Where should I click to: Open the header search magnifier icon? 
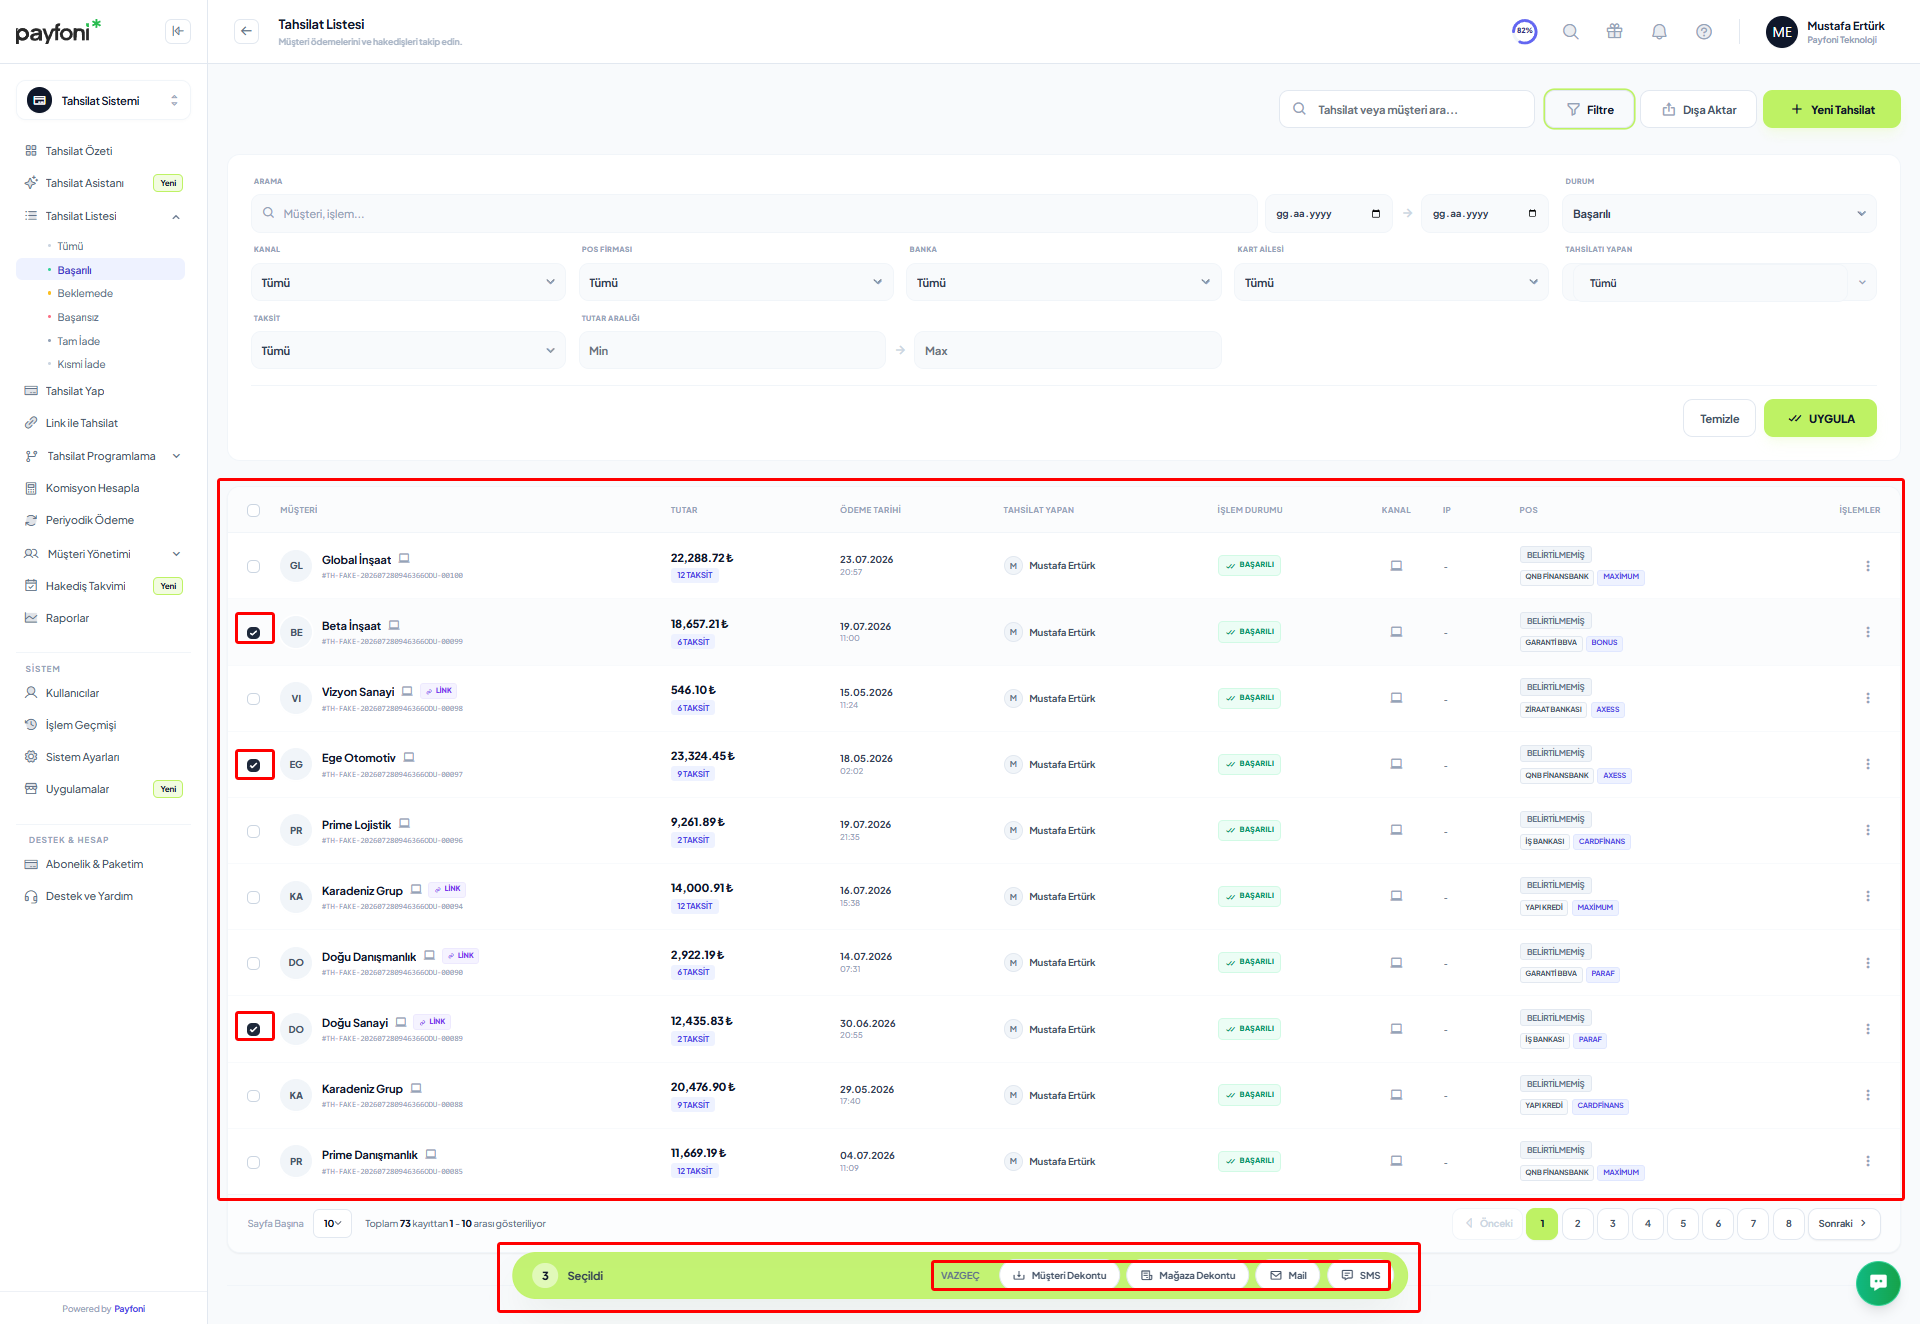(1570, 32)
